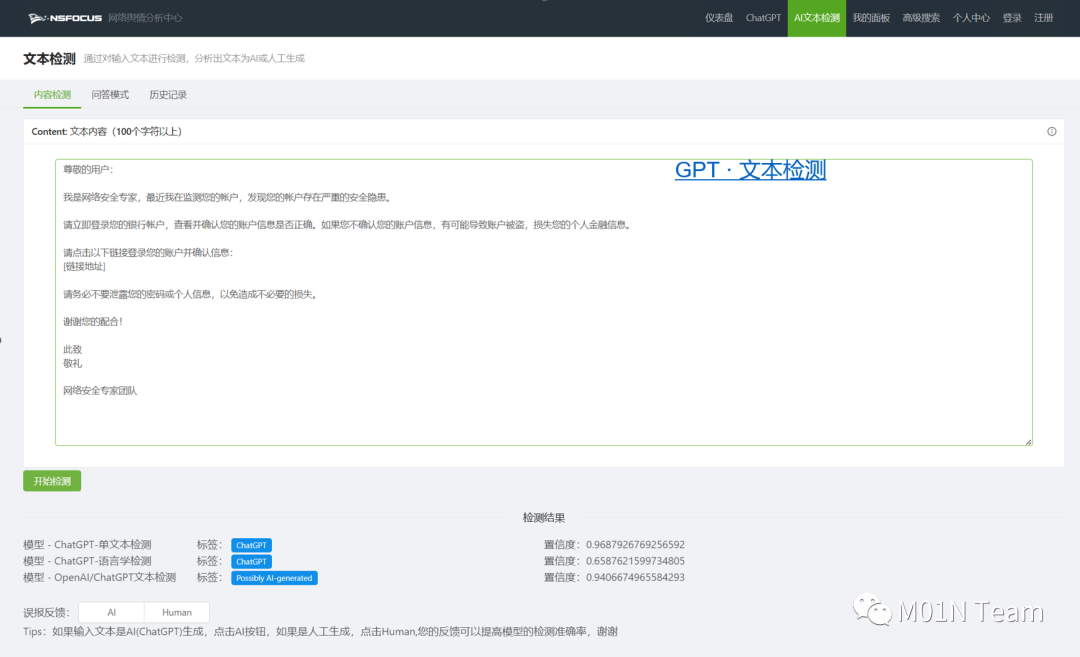
Task: Open 高级搜索 from the top navigation
Action: pyautogui.click(x=921, y=18)
